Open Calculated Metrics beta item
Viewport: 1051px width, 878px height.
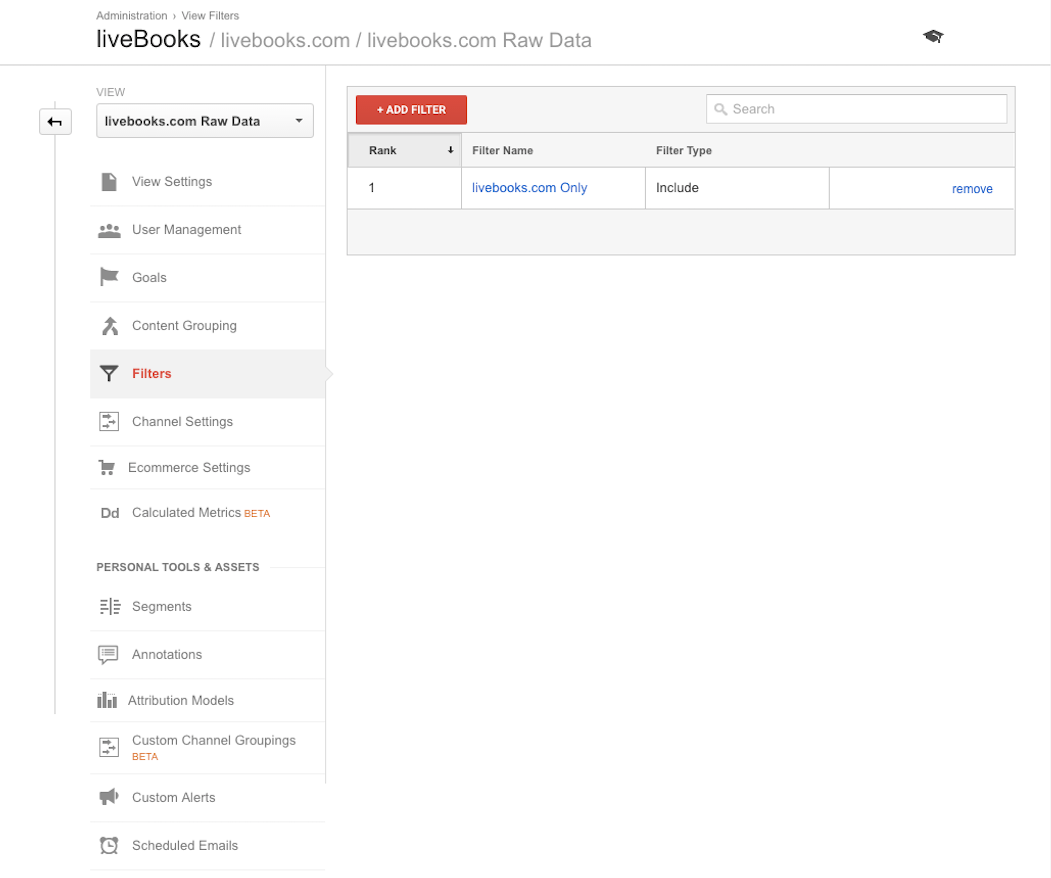[x=187, y=513]
